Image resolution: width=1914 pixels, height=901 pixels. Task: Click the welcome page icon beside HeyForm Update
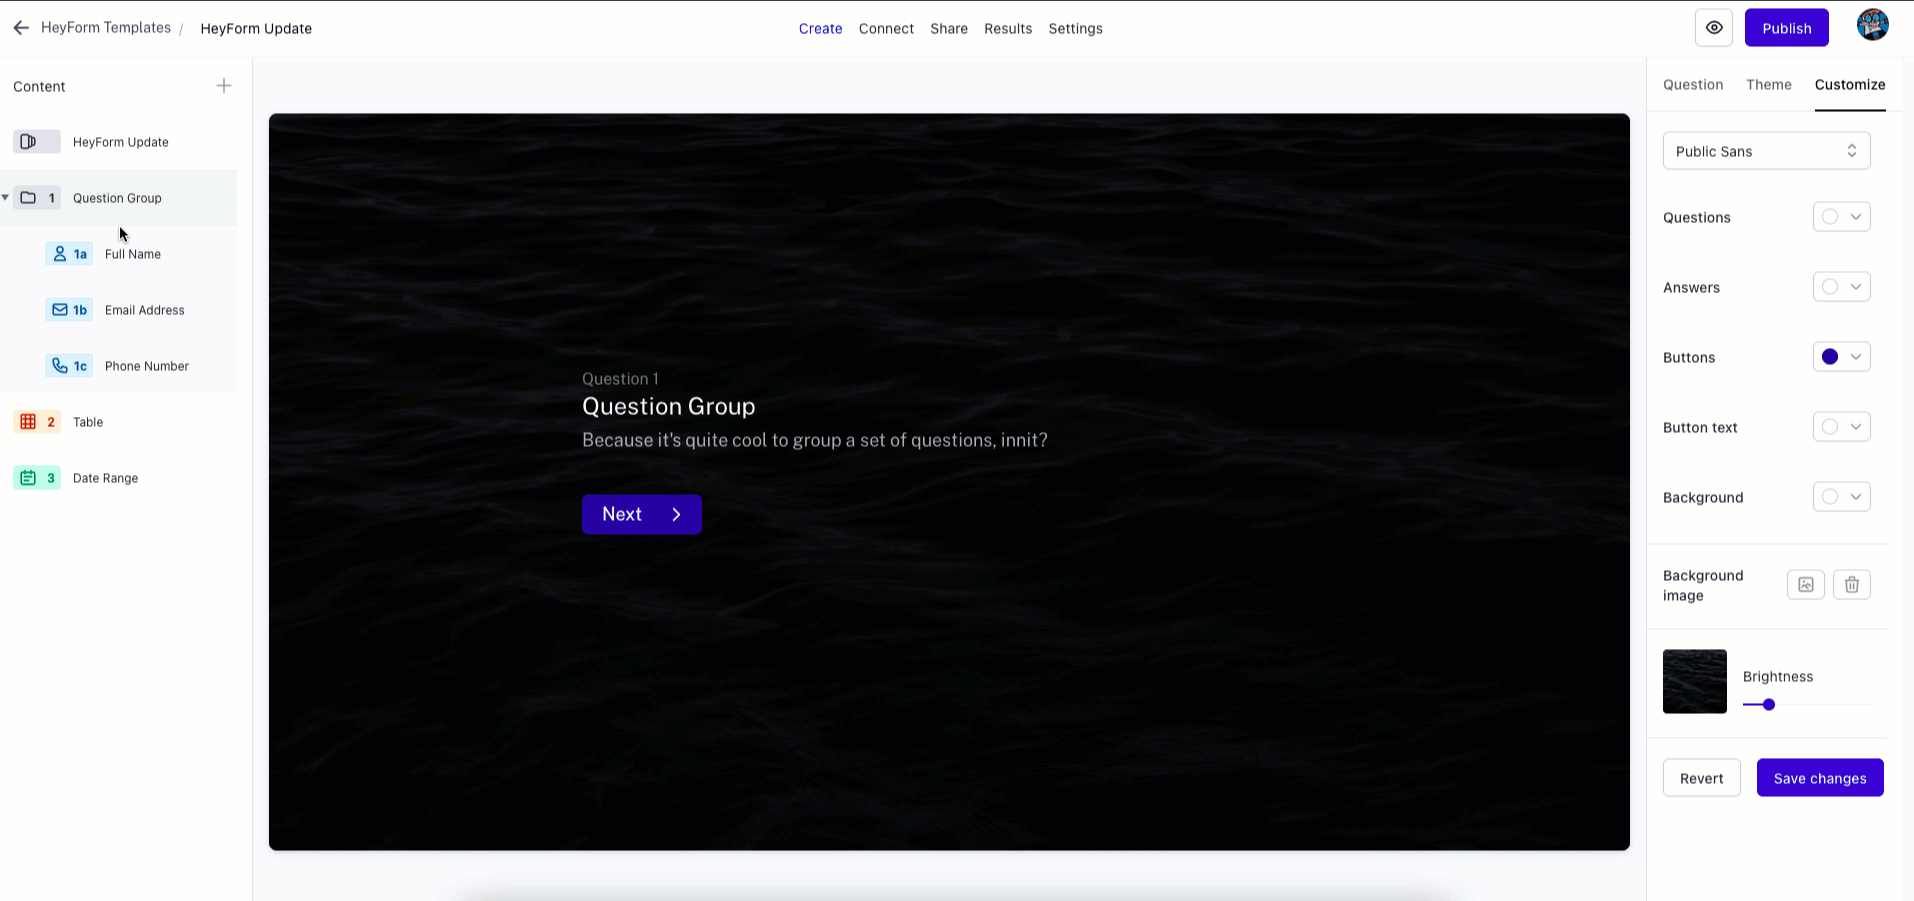tap(29, 142)
